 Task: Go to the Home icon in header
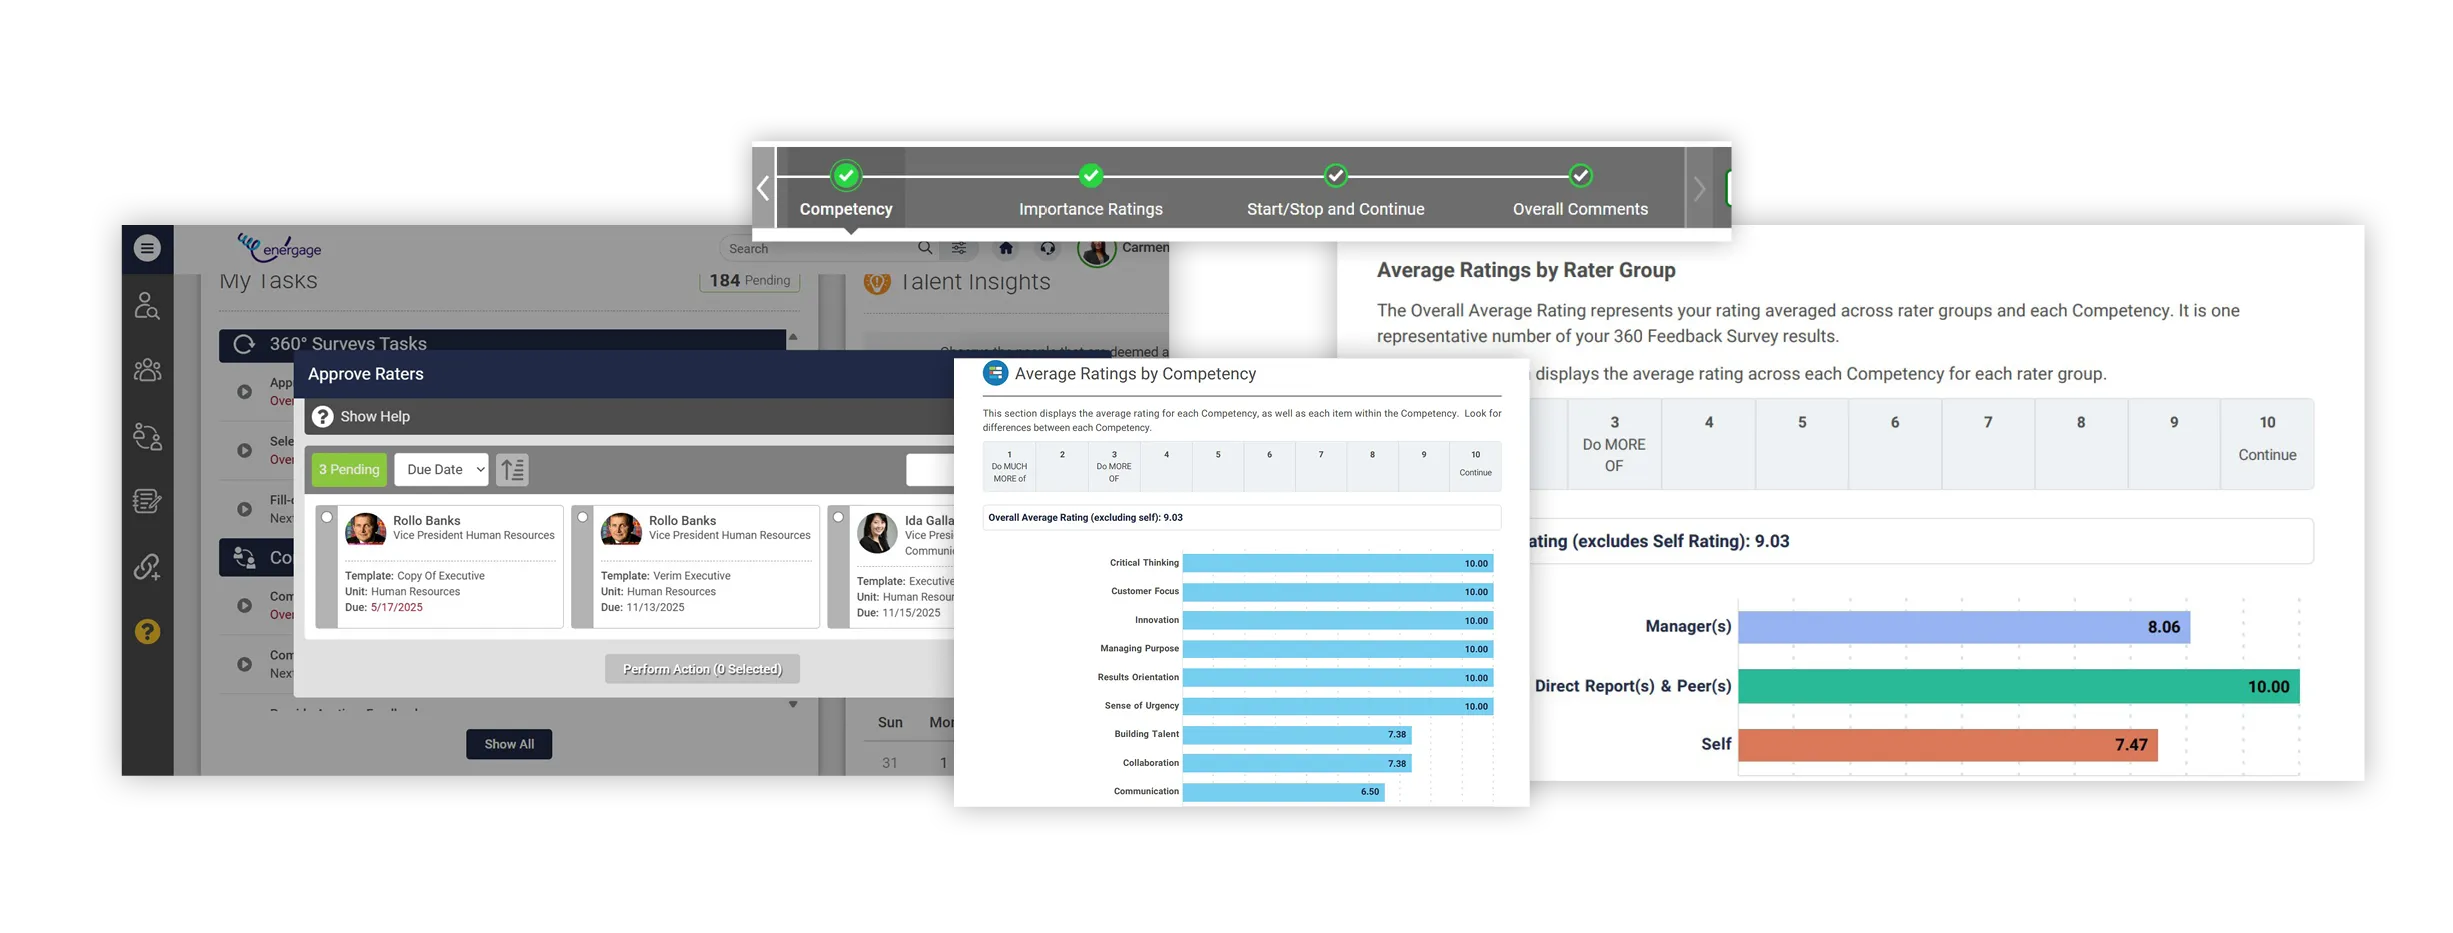pyautogui.click(x=1006, y=248)
